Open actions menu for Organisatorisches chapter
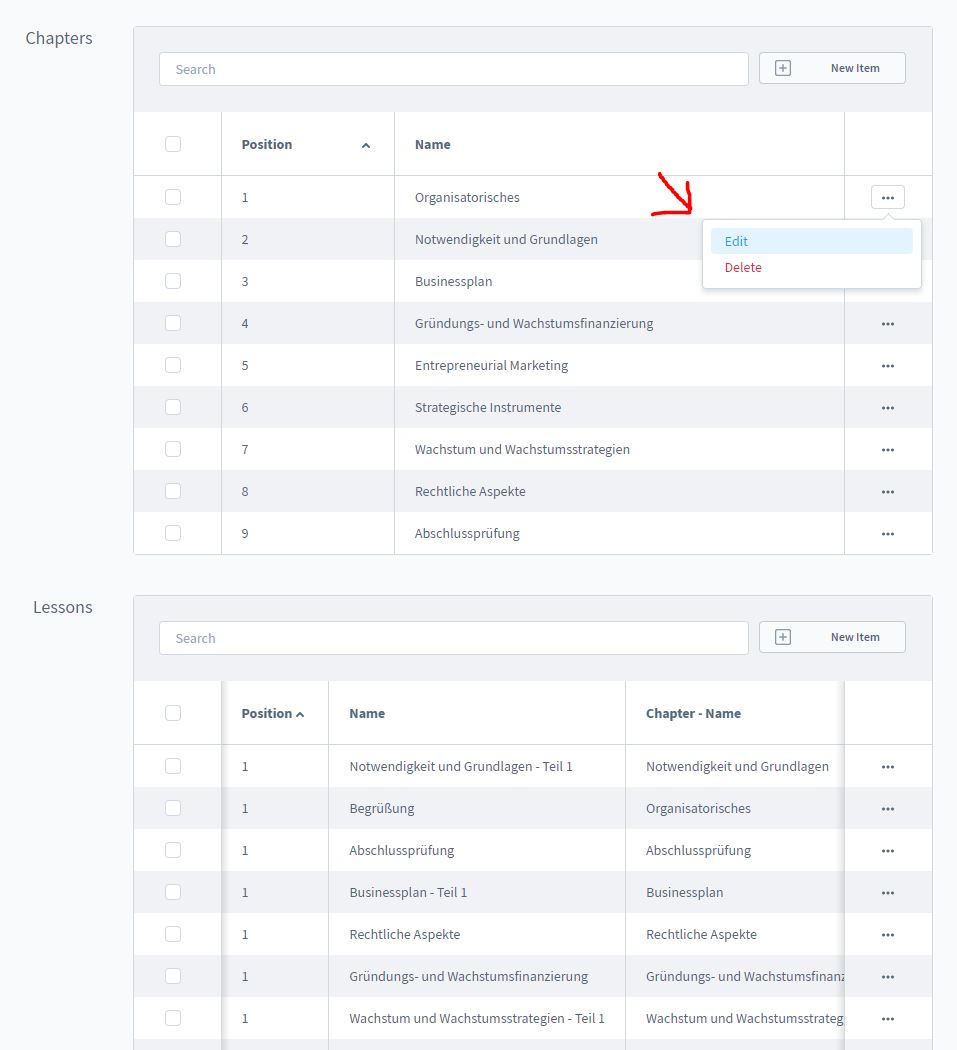Screen dimensions: 957x1050 point(887,197)
